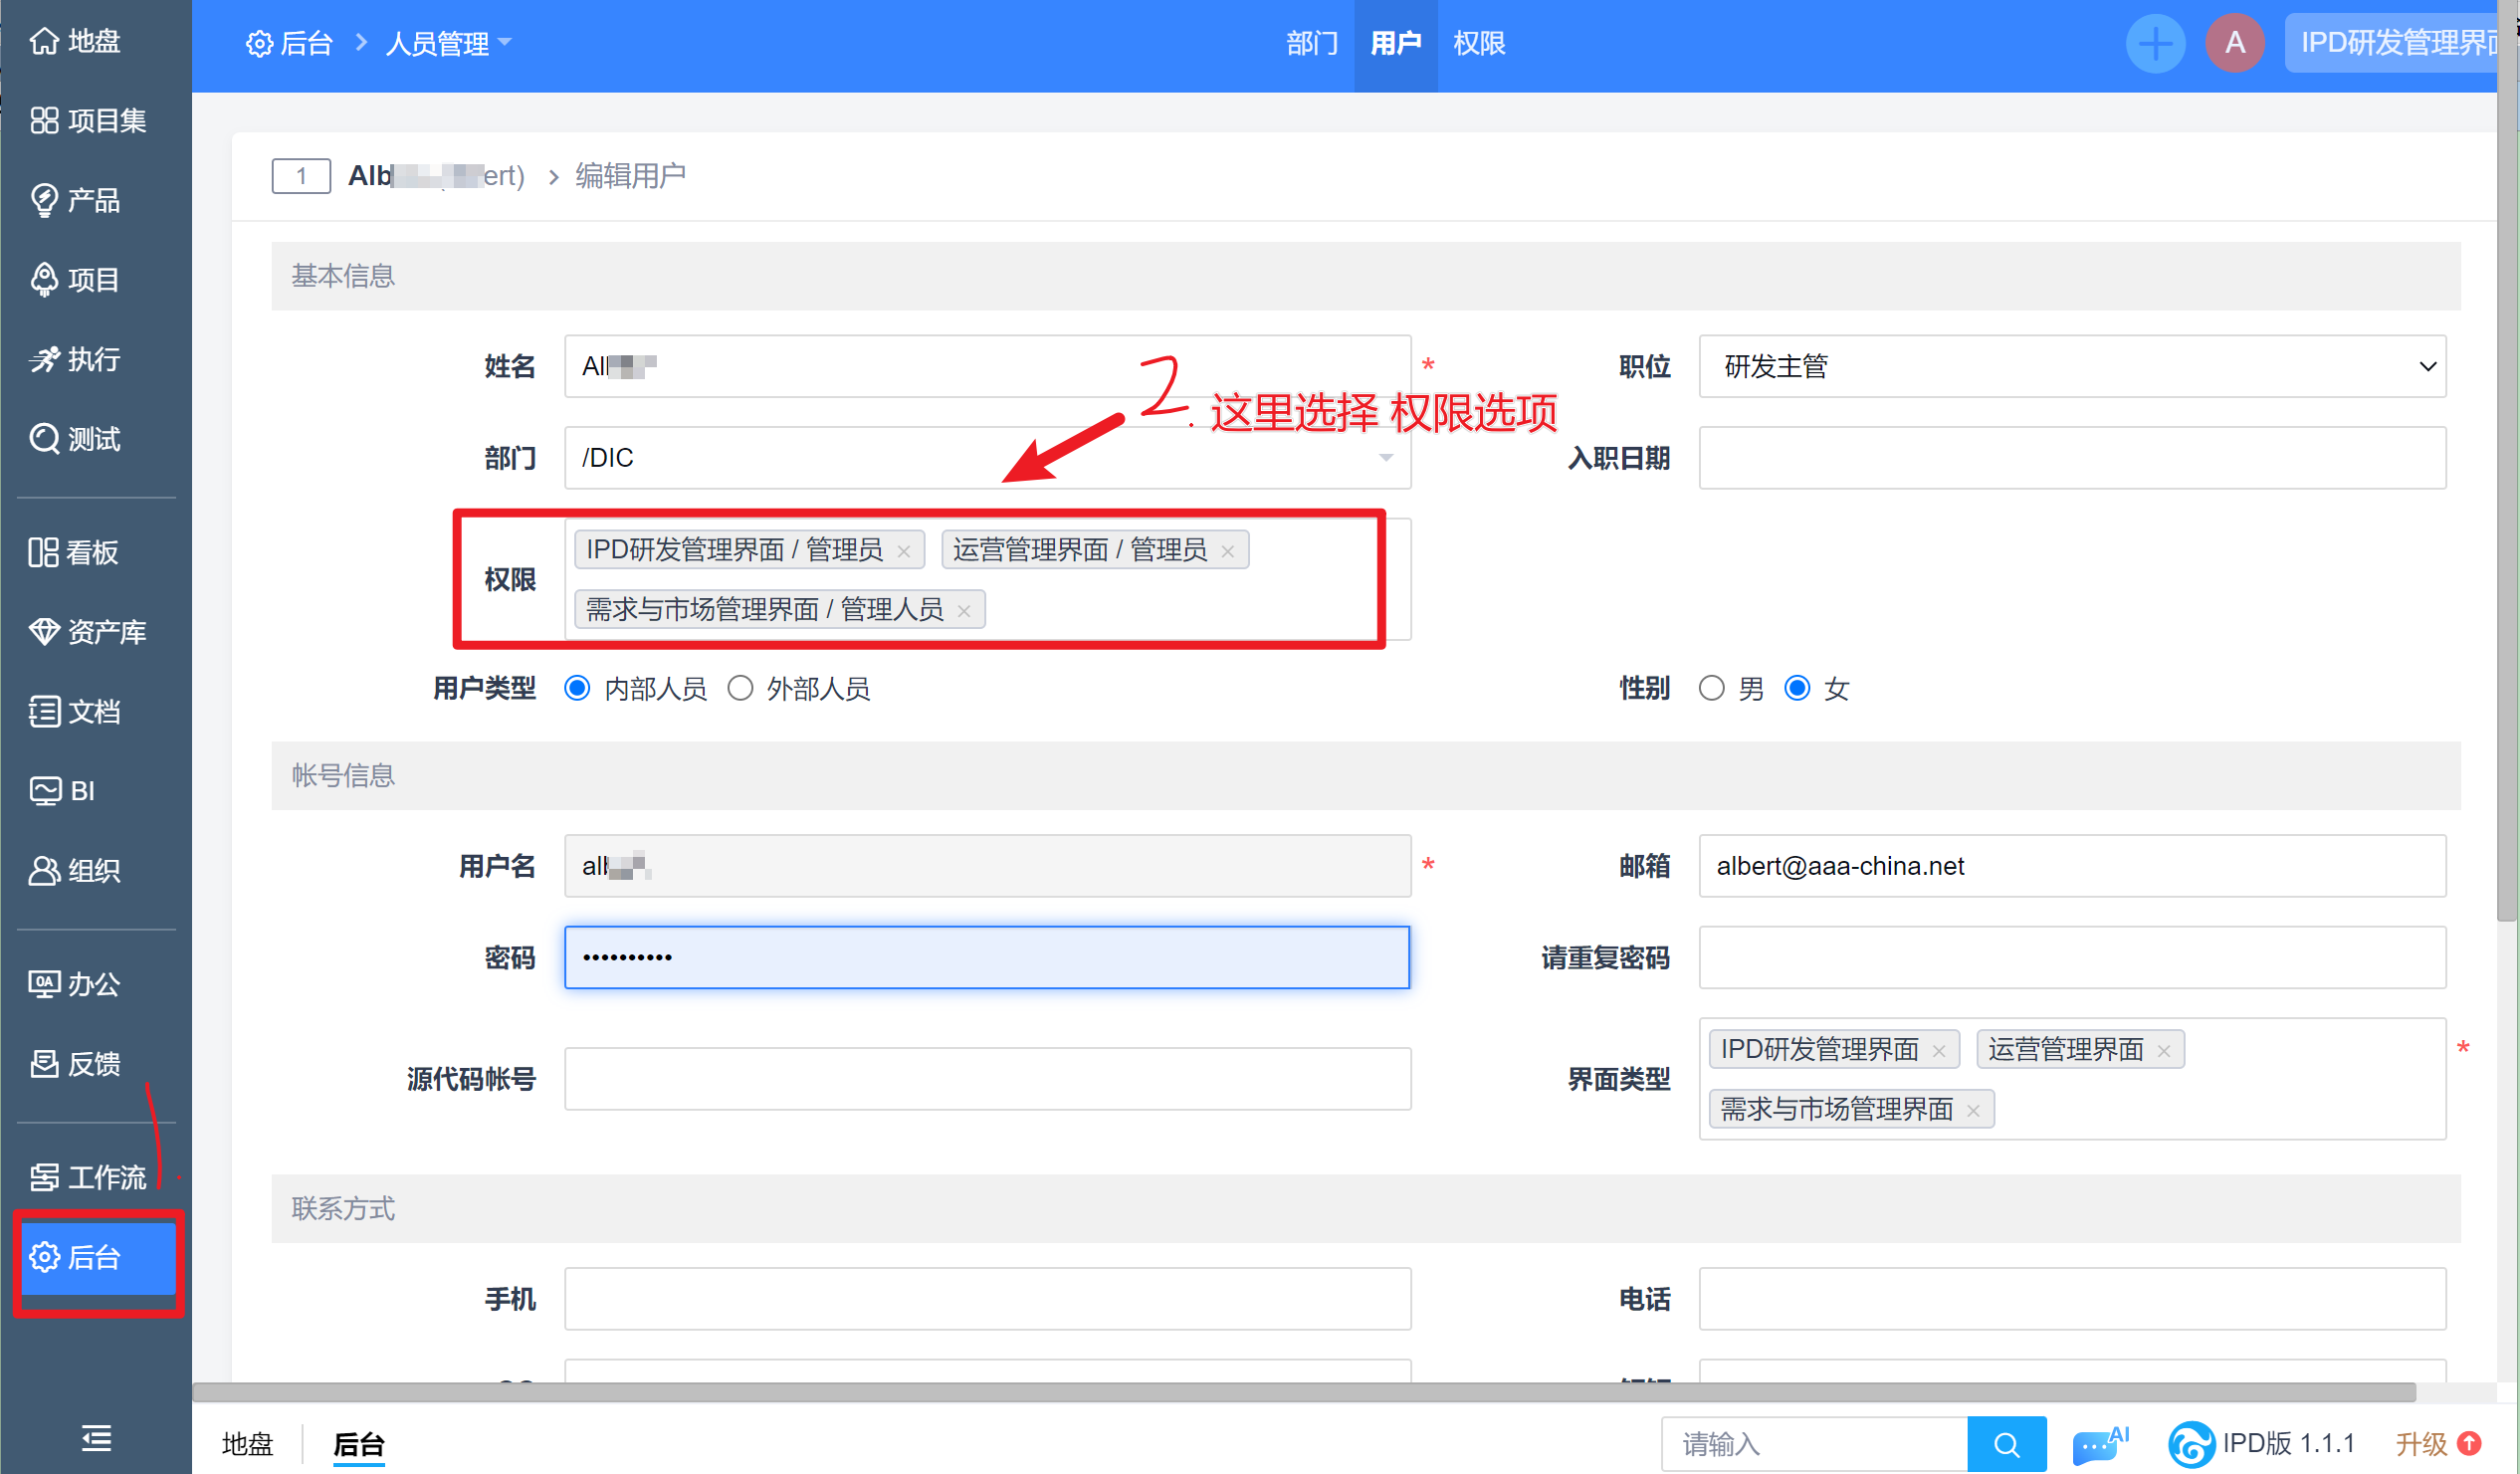Select 后台 in the sidebar
The width and height of the screenshot is (2520, 1474).
[x=98, y=1257]
